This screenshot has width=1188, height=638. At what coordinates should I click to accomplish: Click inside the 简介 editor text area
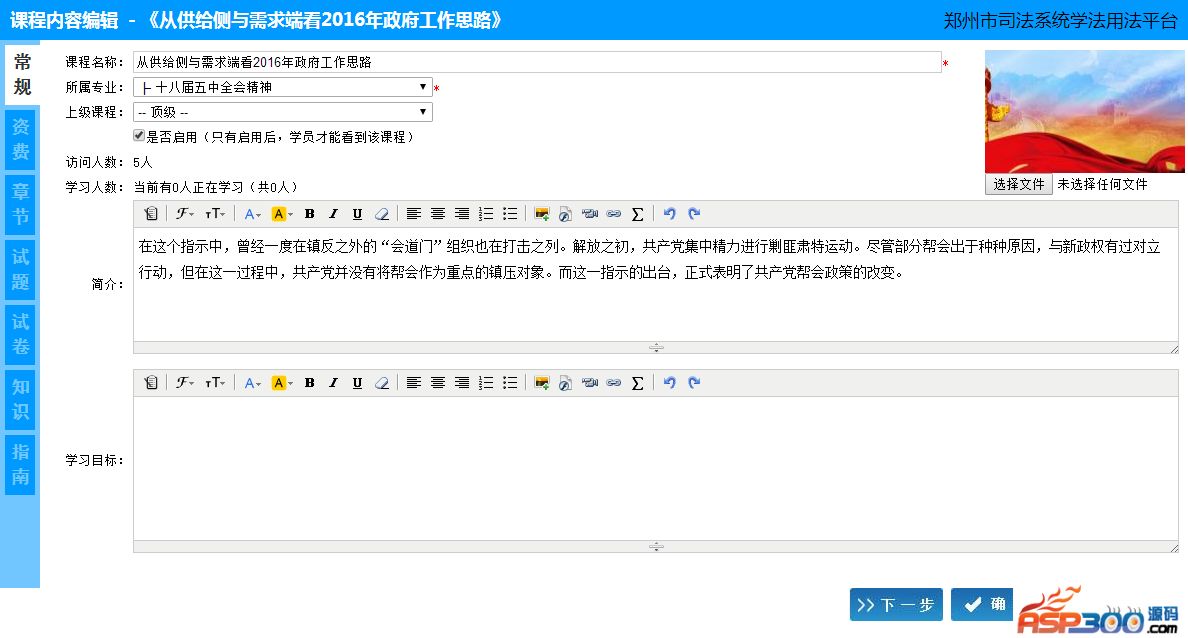click(655, 284)
